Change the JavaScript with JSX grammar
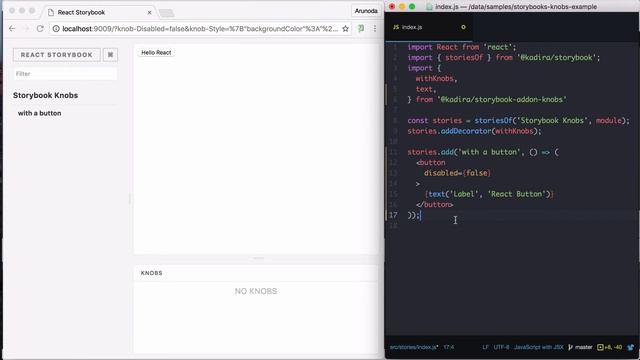This screenshot has width=640, height=360. [x=539, y=347]
